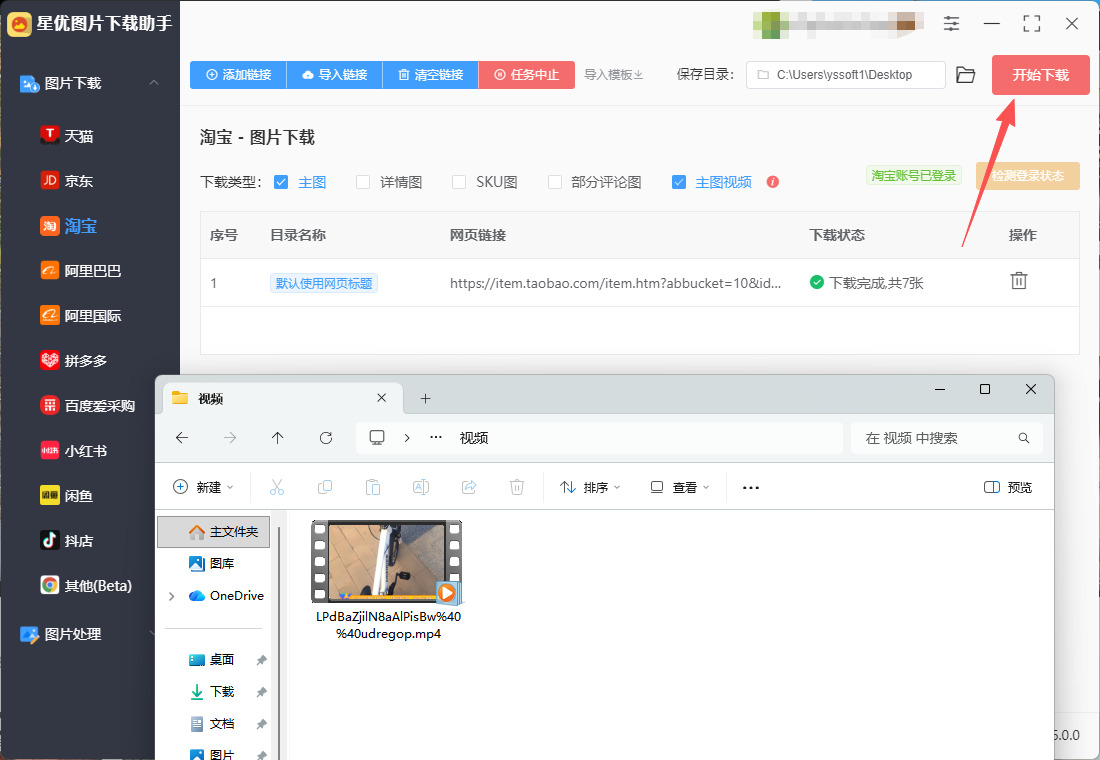Viewport: 1100px width, 760px height.
Task: Open 抖店 platform in sidebar
Action: pos(79,540)
